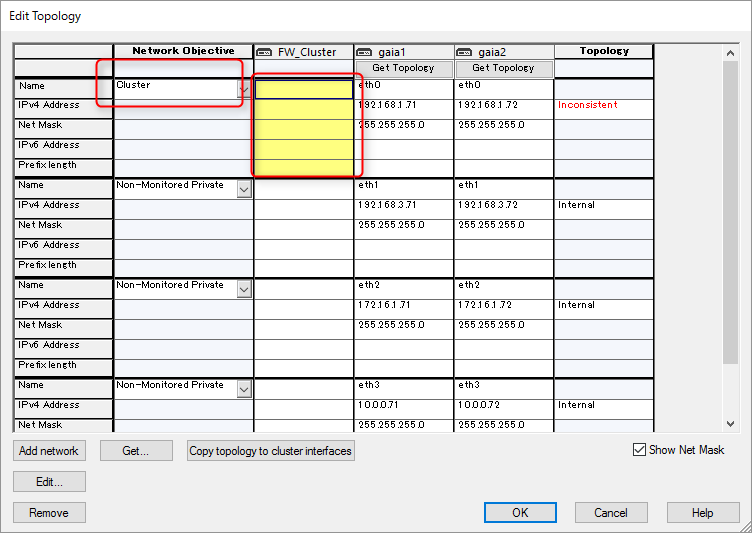Click the gaia2 column header icon
The image size is (752, 533).
(464, 52)
